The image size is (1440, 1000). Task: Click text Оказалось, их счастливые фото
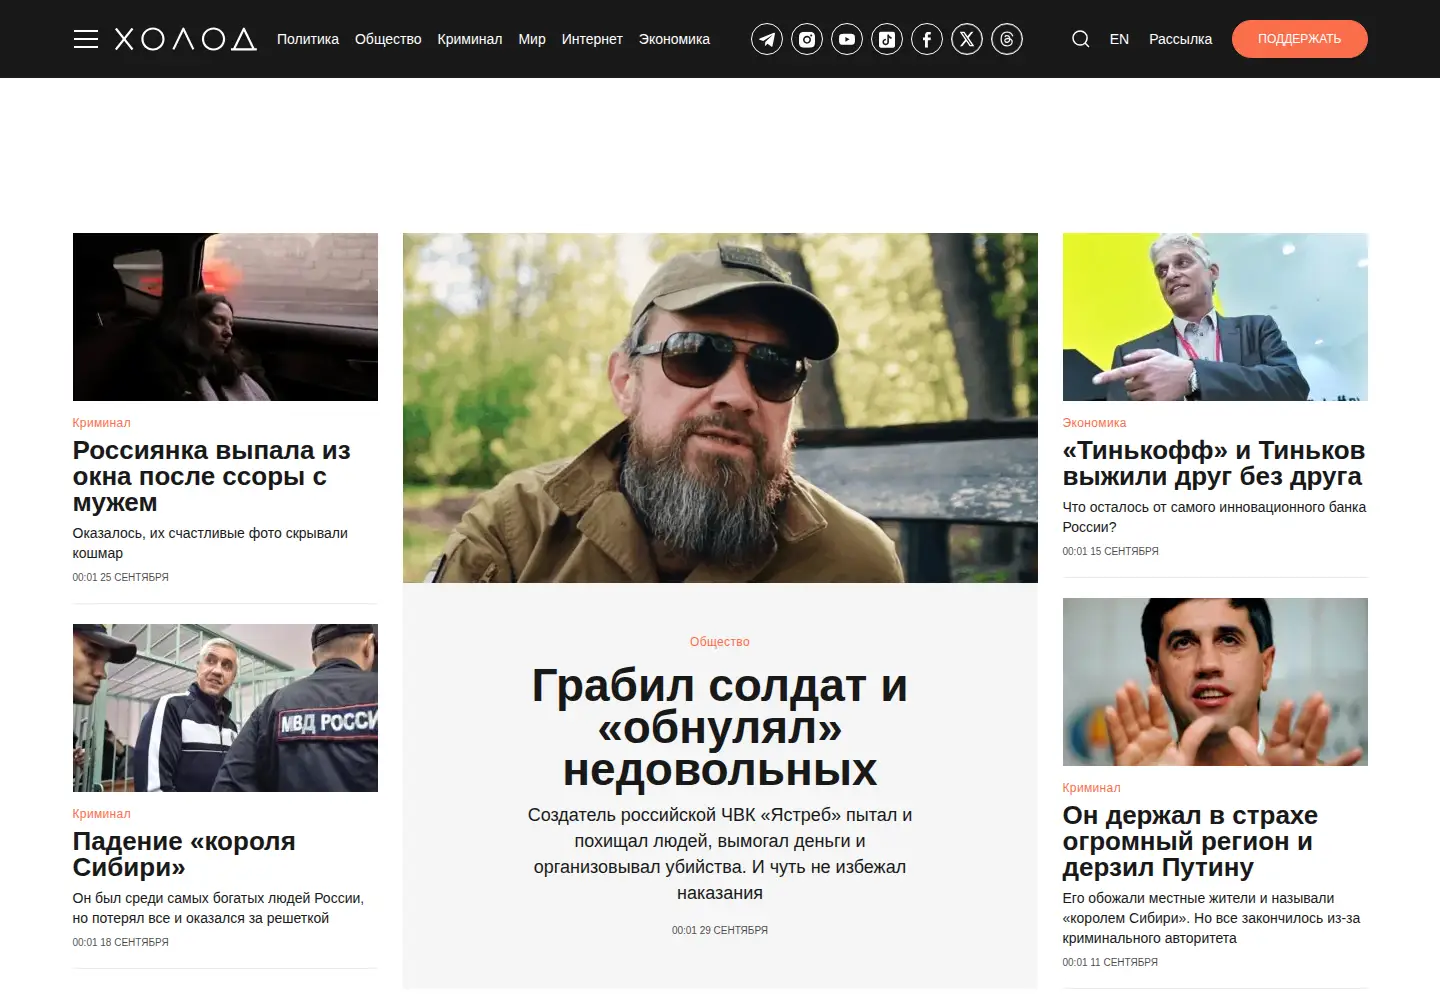pos(210,543)
